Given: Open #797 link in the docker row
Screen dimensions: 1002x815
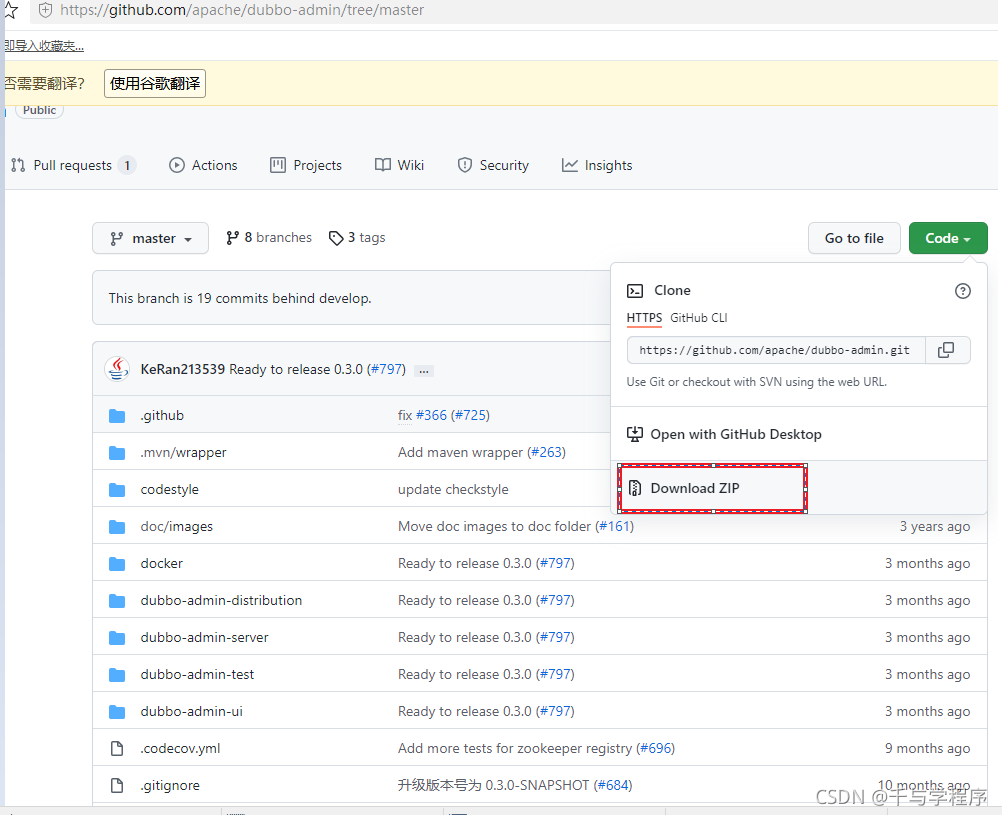Looking at the screenshot, I should pos(555,564).
